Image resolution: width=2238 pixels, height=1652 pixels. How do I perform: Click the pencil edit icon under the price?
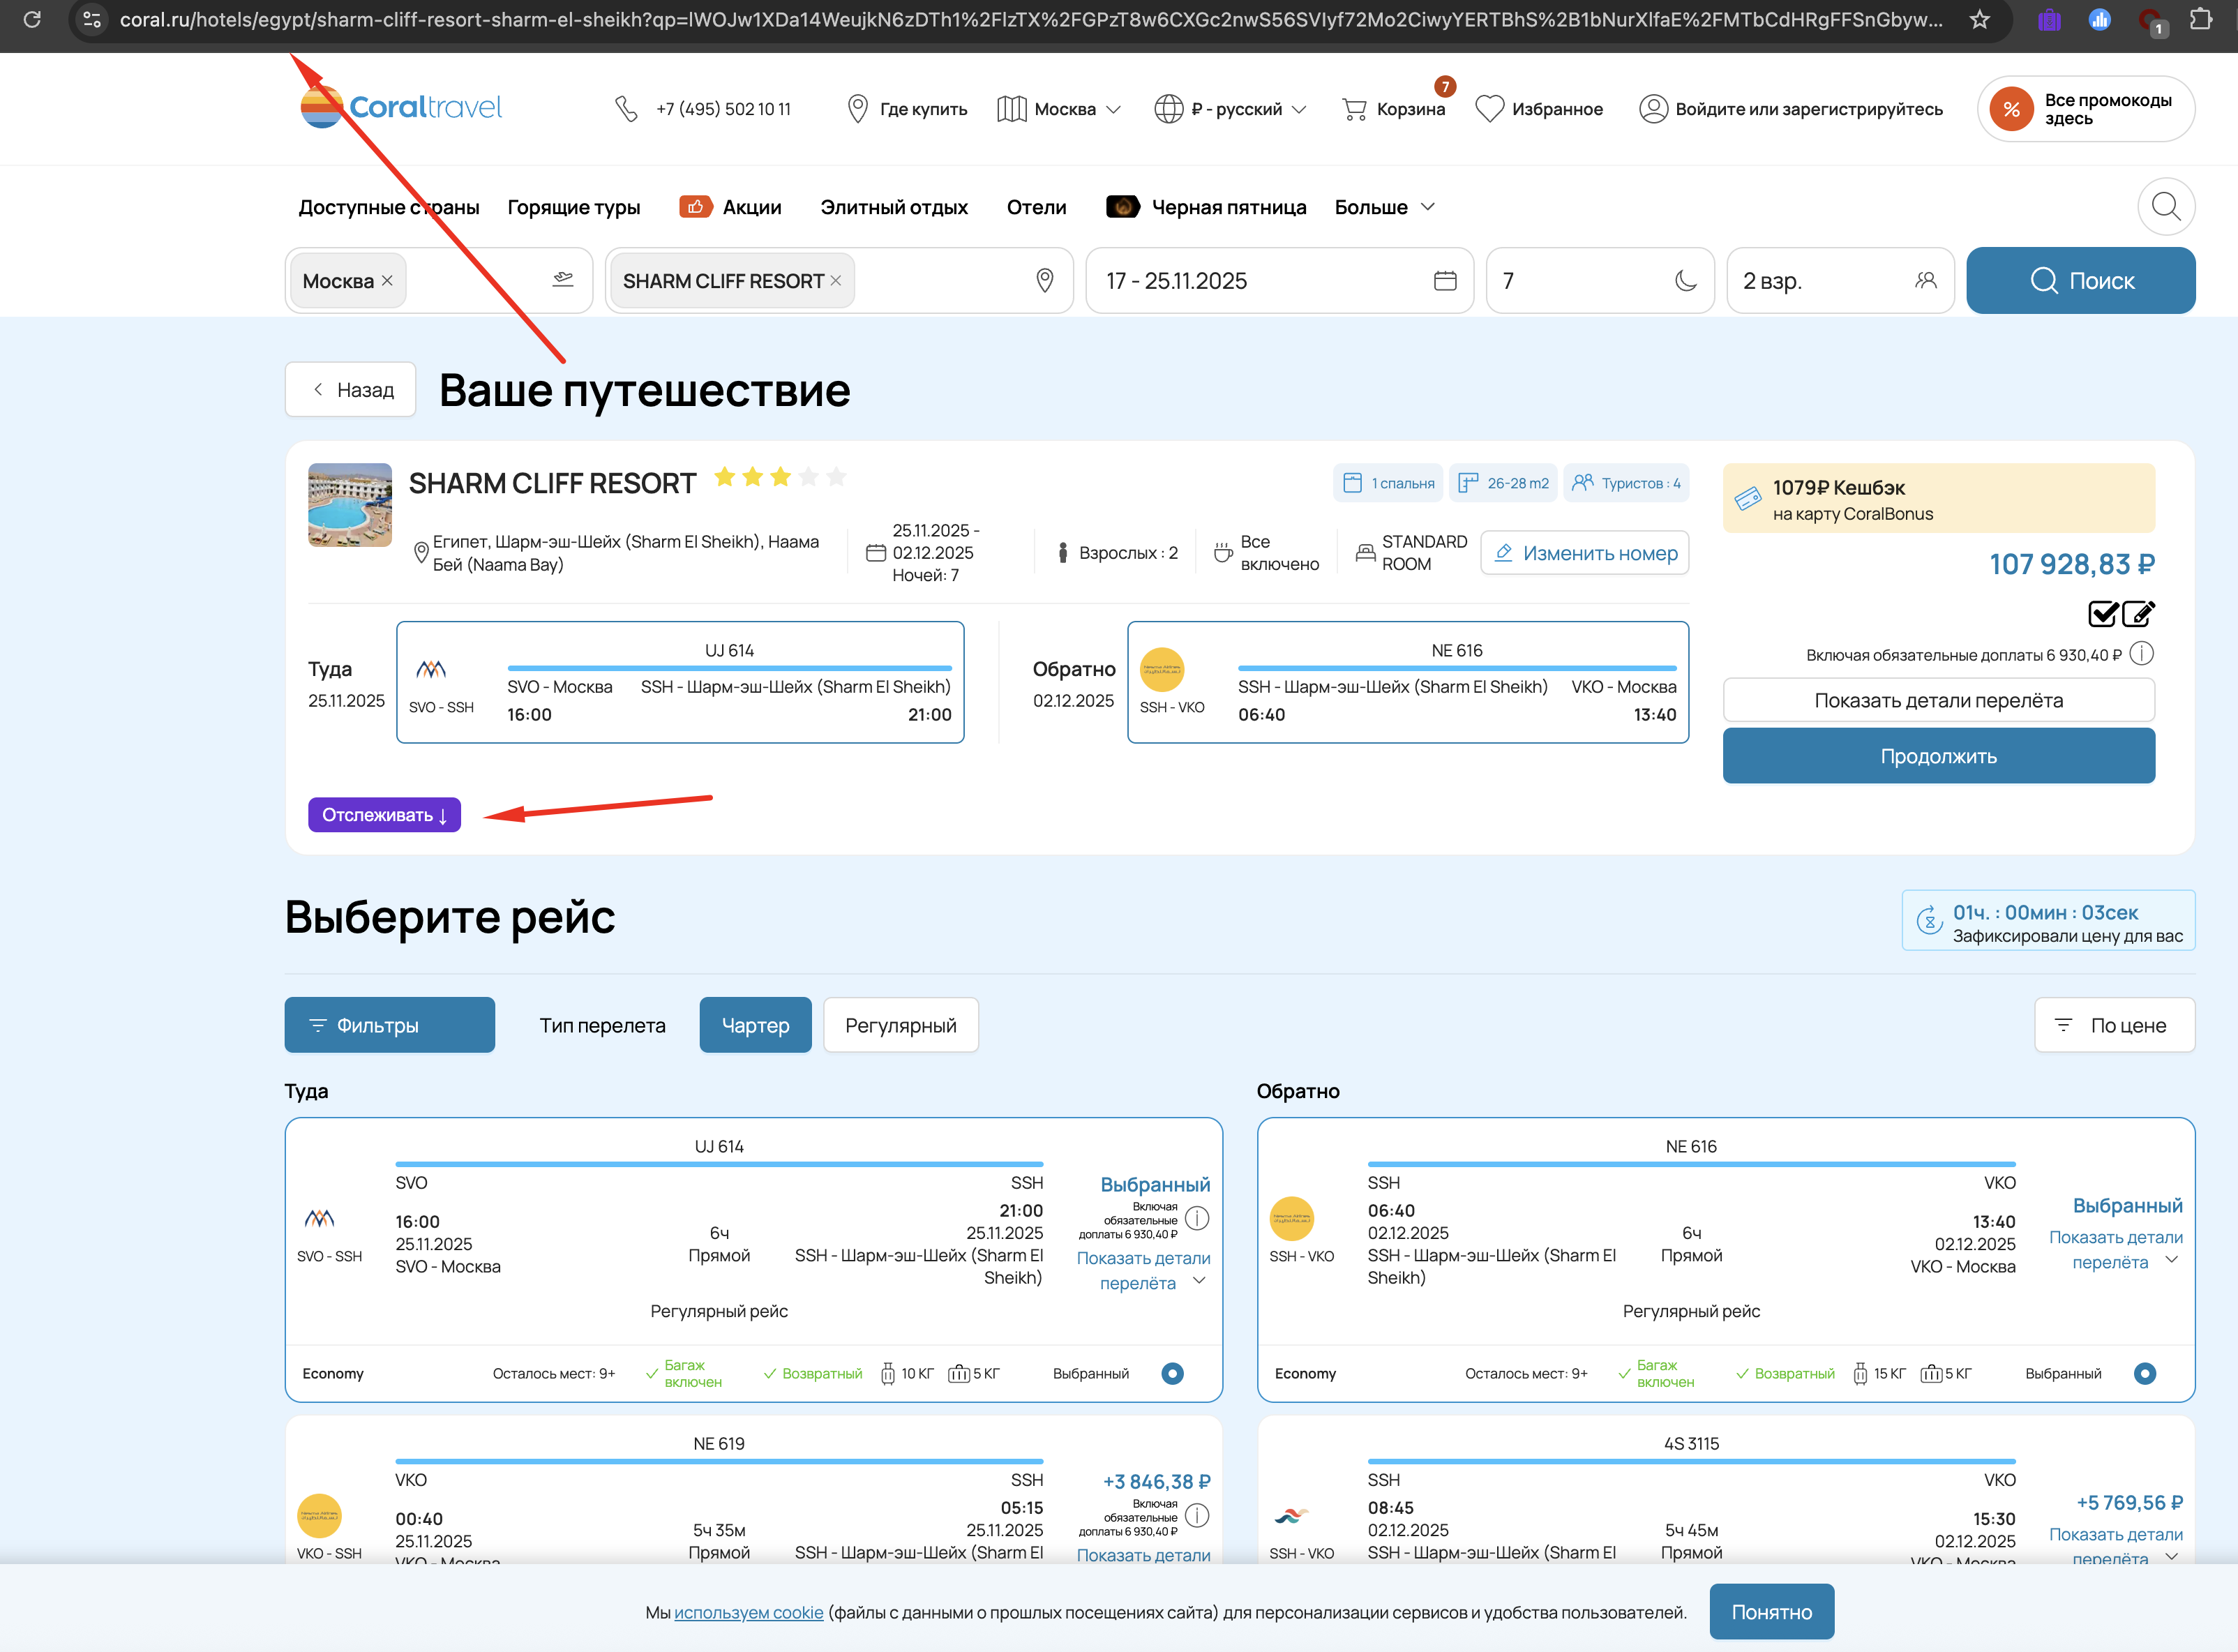click(2138, 613)
